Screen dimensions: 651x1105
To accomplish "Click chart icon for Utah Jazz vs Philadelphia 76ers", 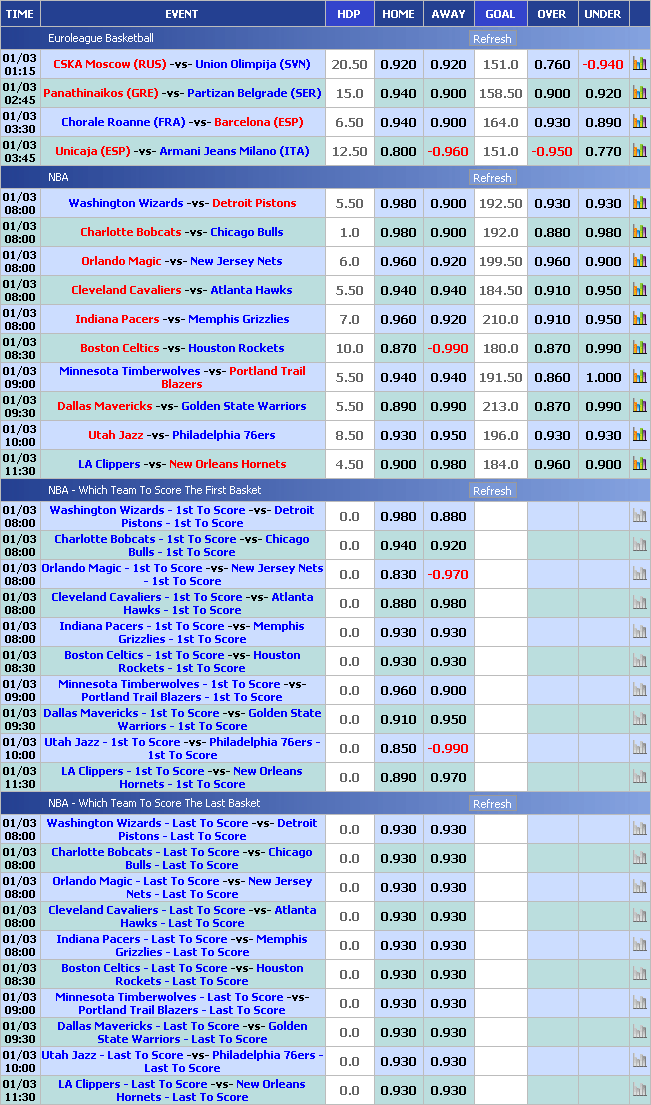I will click(x=639, y=435).
